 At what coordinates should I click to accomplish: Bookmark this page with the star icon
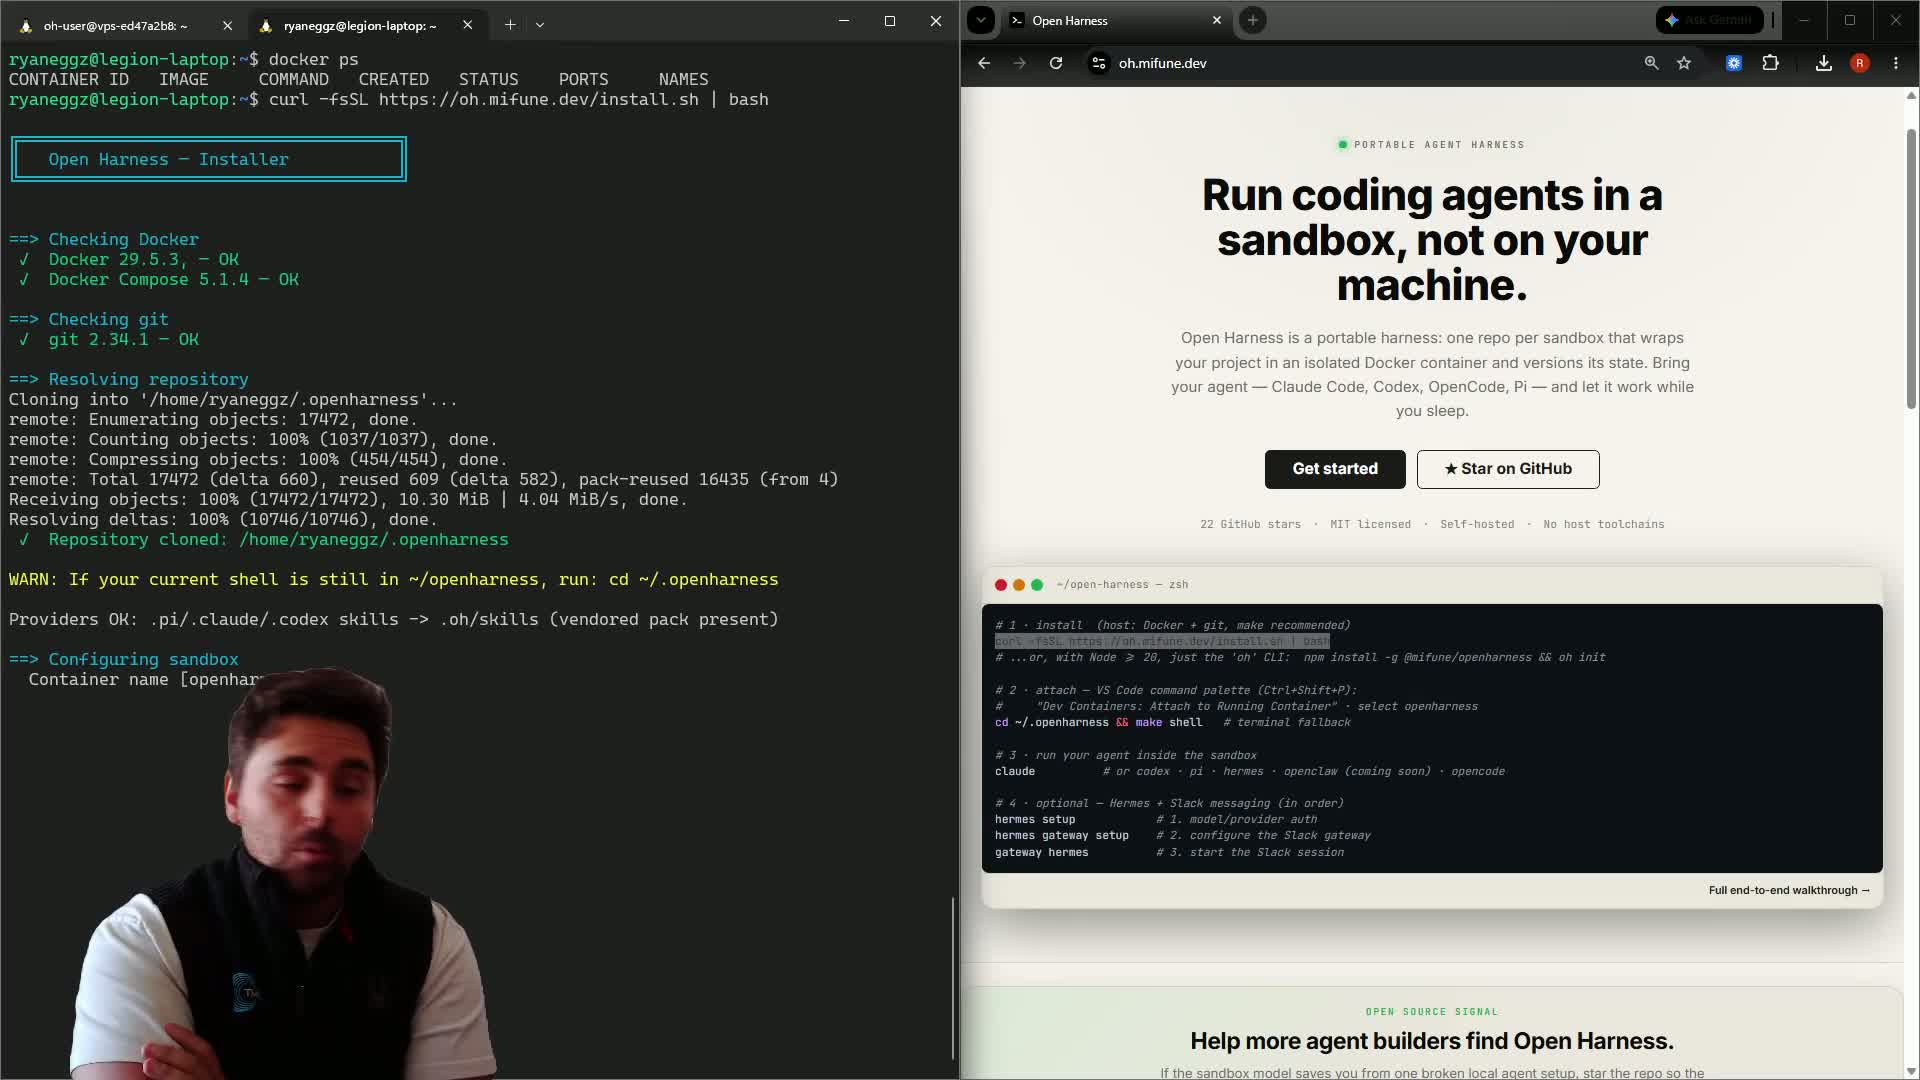pyautogui.click(x=1684, y=63)
